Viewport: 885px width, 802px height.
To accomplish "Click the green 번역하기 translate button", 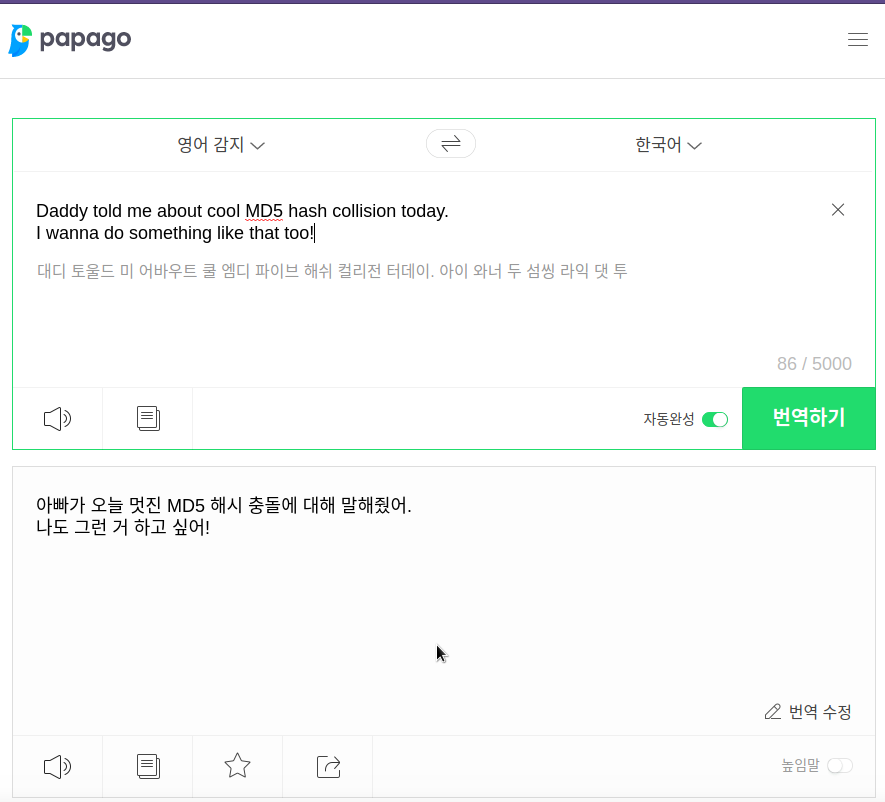I will pos(808,418).
